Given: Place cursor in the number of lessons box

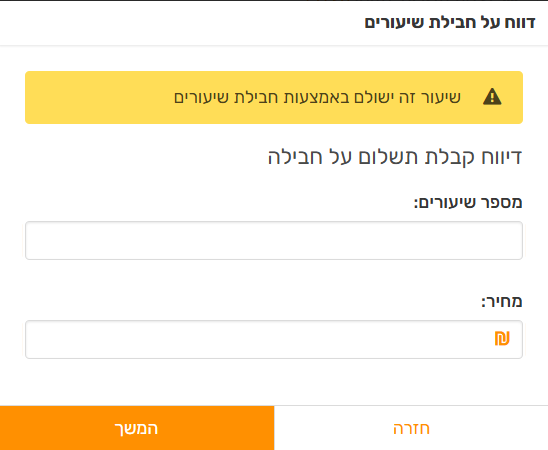Looking at the screenshot, I should tap(274, 240).
